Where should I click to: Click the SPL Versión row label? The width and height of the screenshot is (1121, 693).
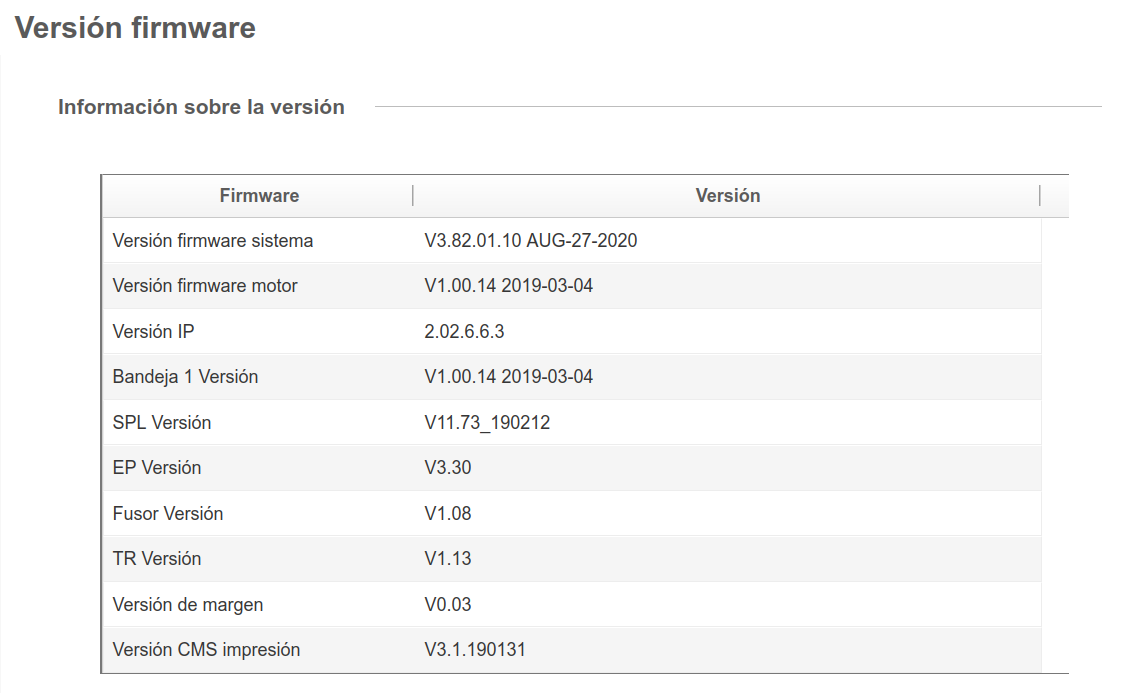pyautogui.click(x=162, y=423)
